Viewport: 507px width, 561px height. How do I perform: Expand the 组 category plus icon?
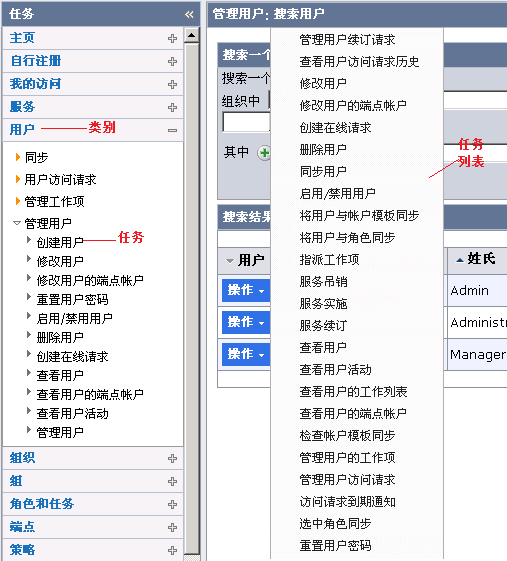(x=172, y=481)
